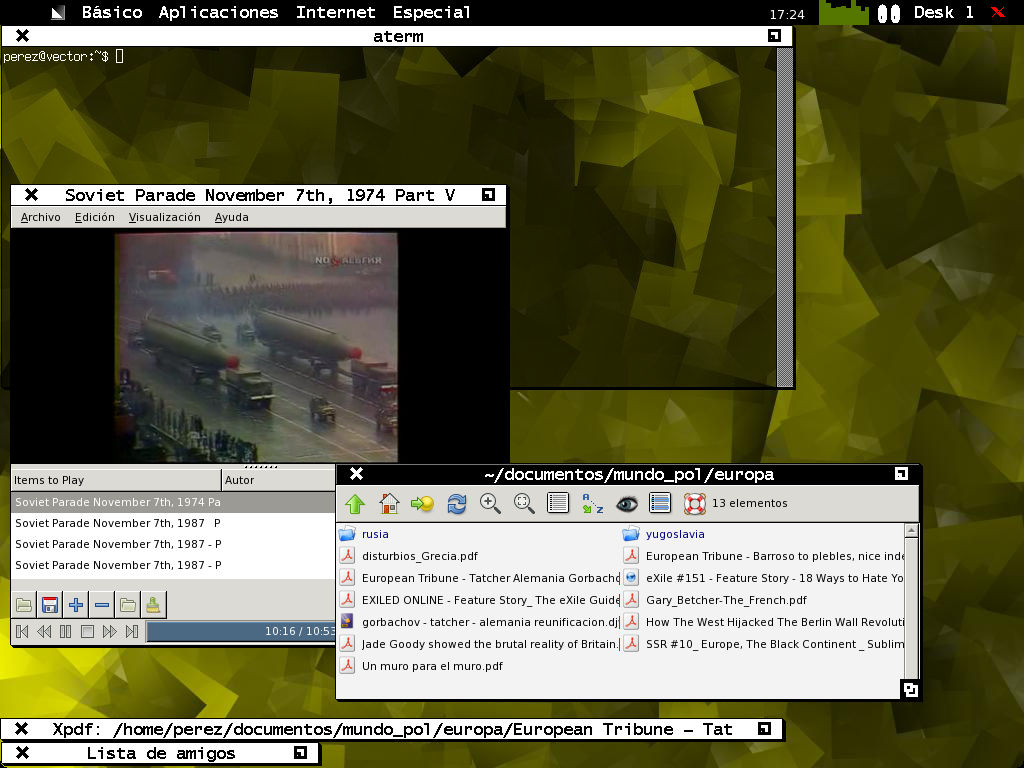Screen dimensions: 1024x768
Task: Click the green CPU load graph
Action: click(x=844, y=13)
